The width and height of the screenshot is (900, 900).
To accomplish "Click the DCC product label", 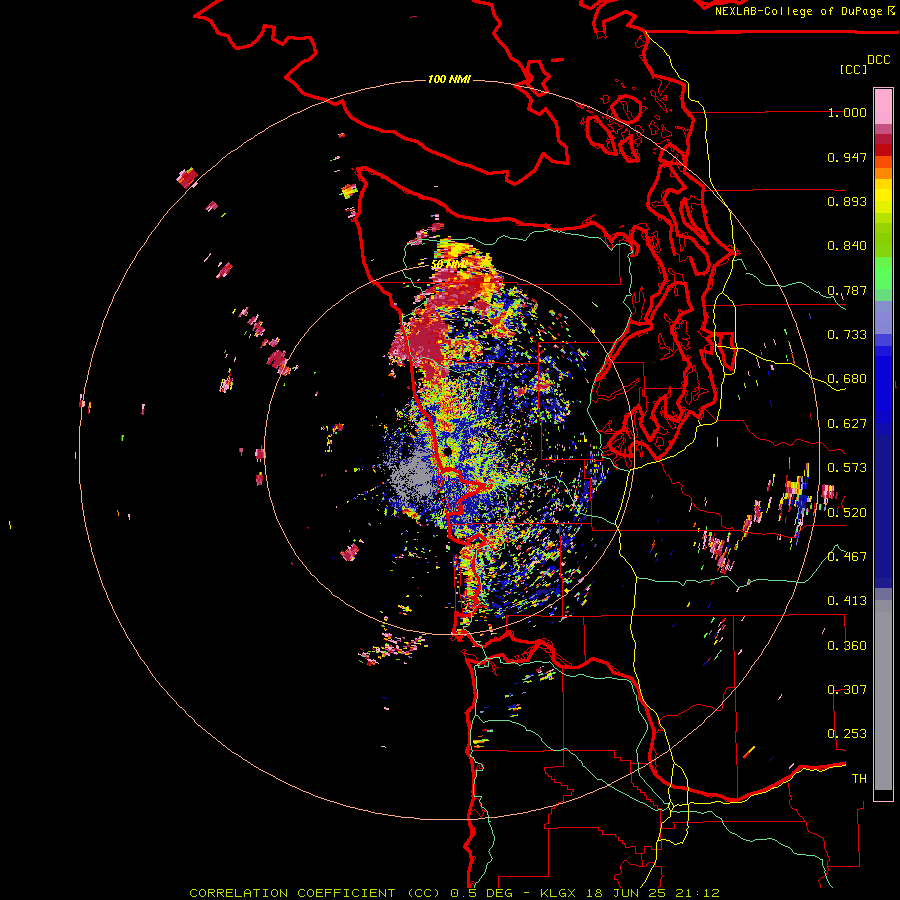I will 878,60.
